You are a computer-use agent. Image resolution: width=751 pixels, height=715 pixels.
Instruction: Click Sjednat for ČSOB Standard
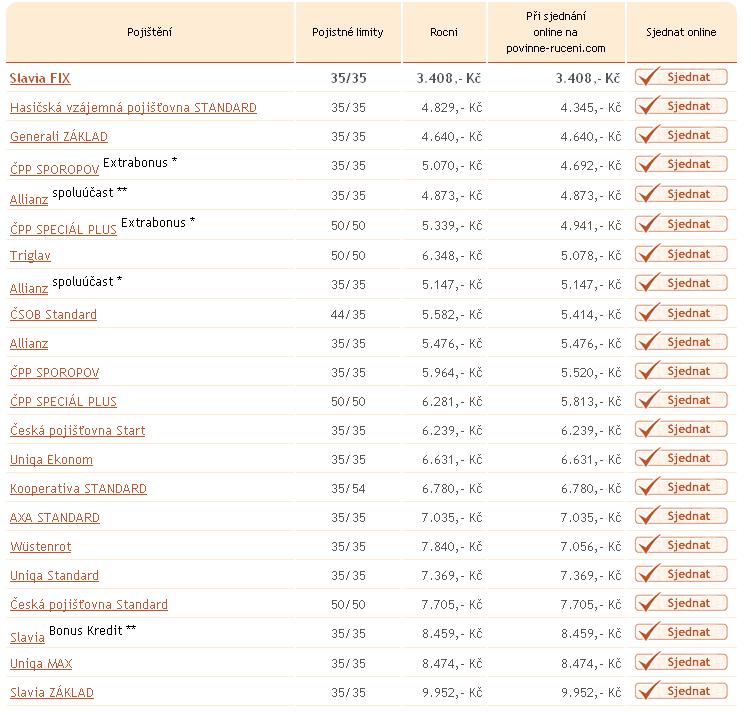[680, 313]
